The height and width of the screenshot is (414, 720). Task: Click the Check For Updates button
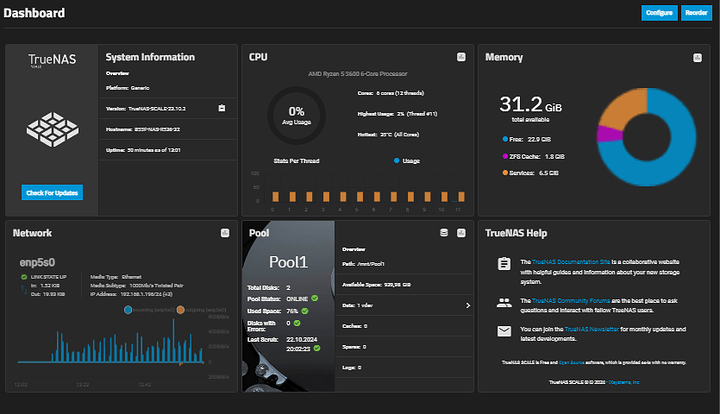click(51, 192)
